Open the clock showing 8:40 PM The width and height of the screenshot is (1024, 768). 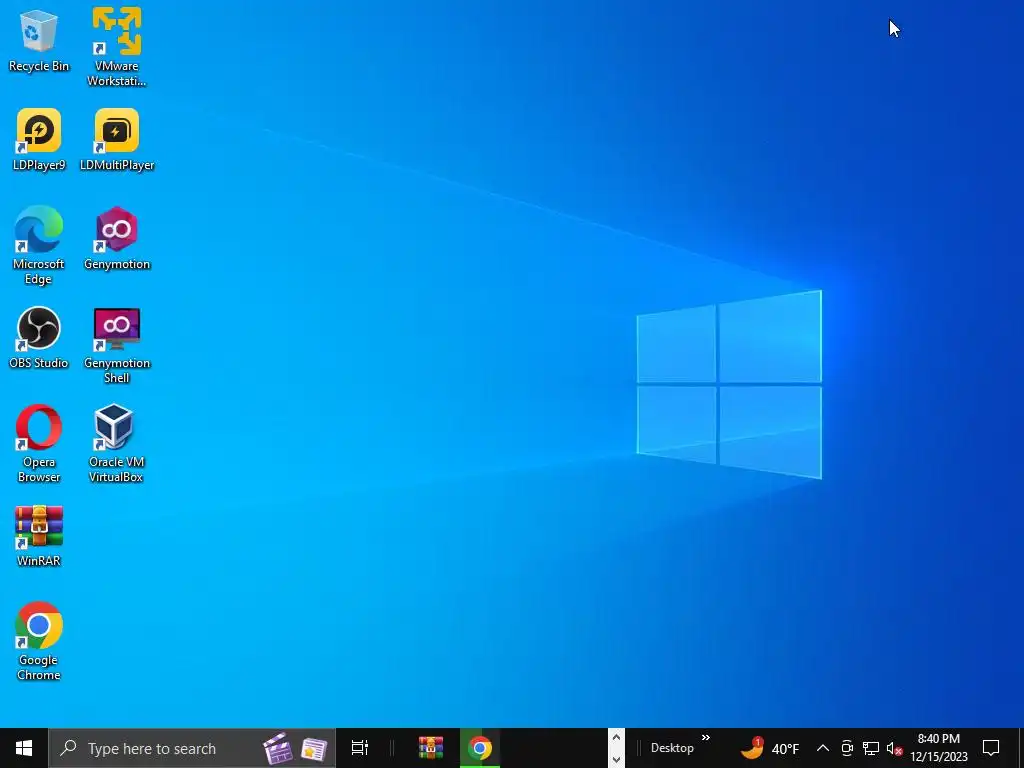click(x=939, y=748)
